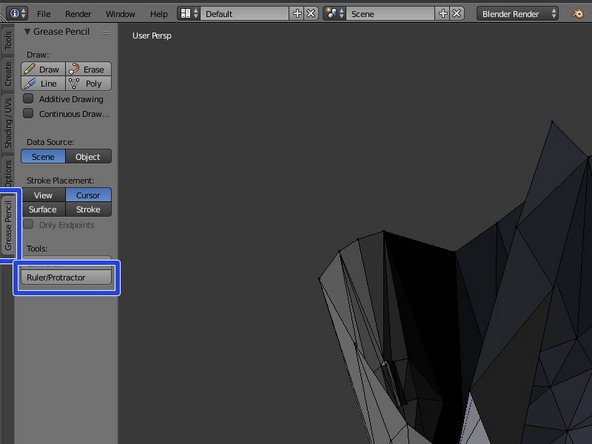
Task: Set stroke placement to Surface
Action: [43, 210]
